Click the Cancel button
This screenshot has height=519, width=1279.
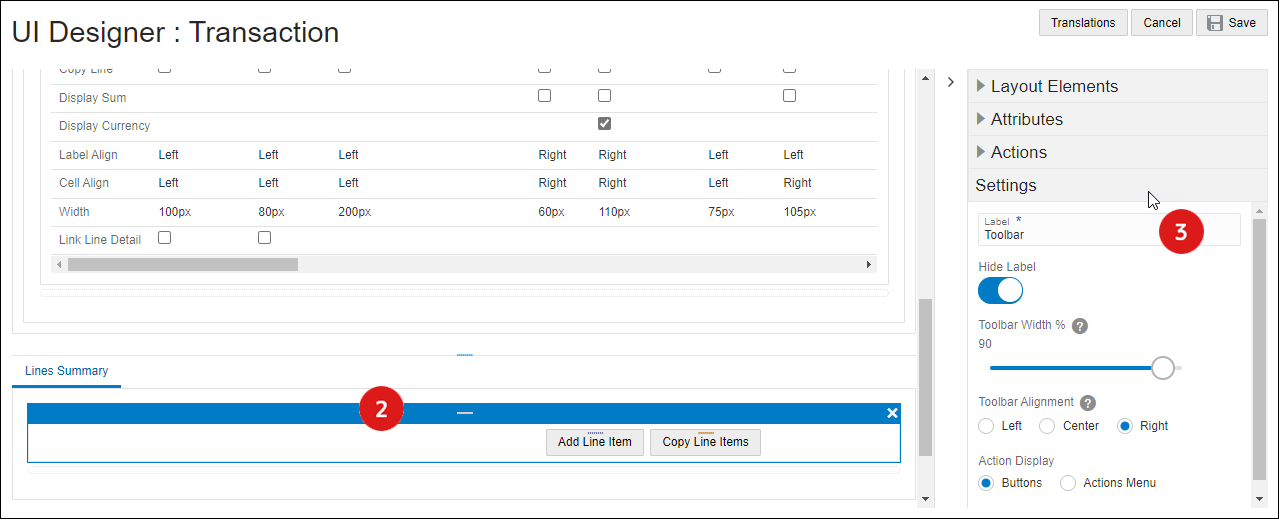tap(1161, 23)
